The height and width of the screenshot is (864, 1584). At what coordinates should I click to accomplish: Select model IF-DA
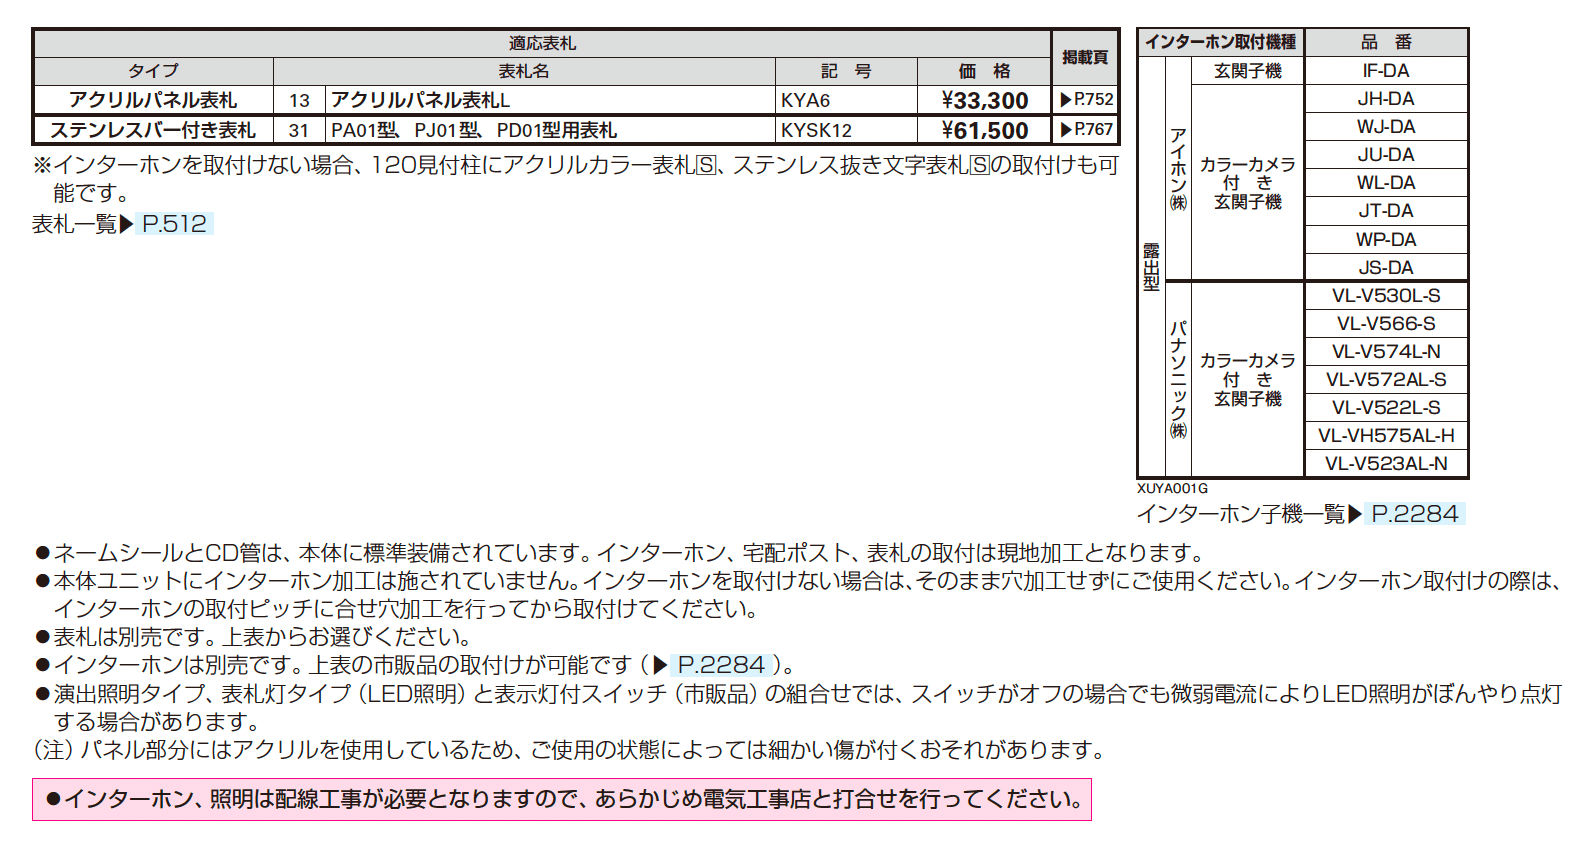pos(1386,70)
